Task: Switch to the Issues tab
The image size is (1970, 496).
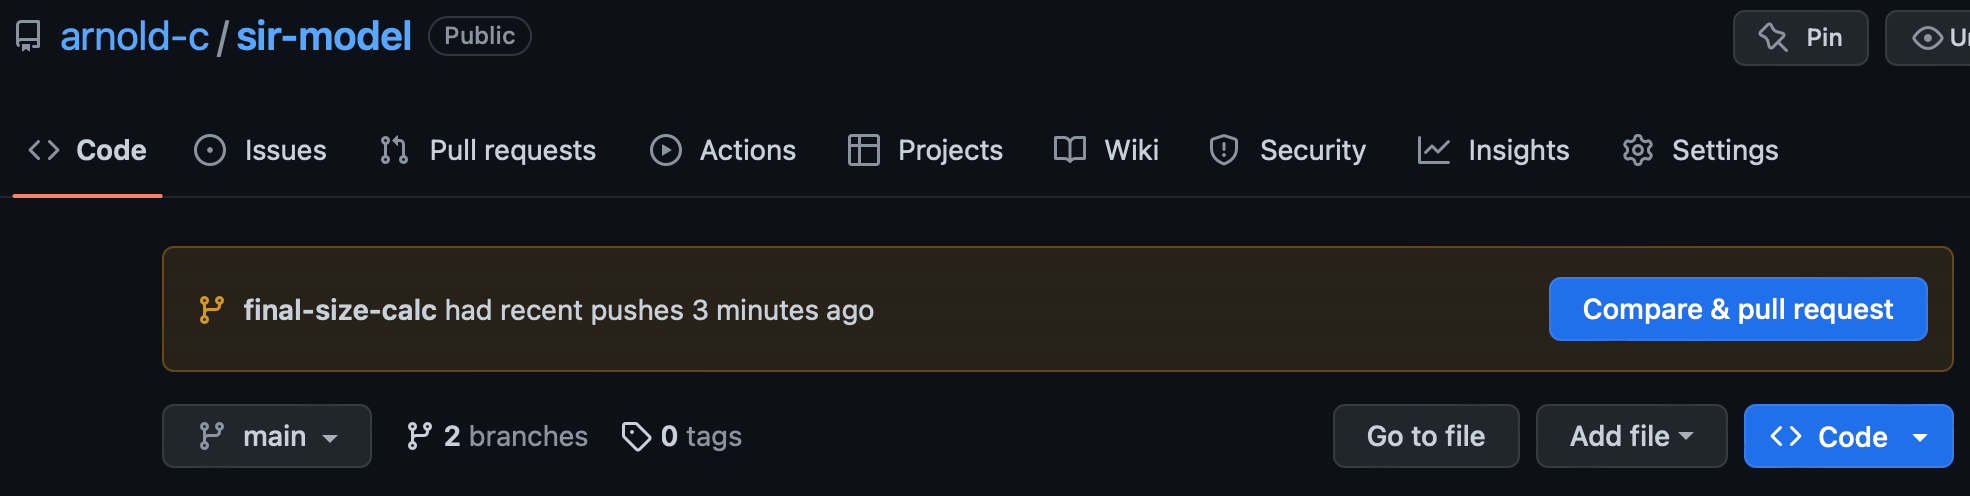Action: pos(261,150)
